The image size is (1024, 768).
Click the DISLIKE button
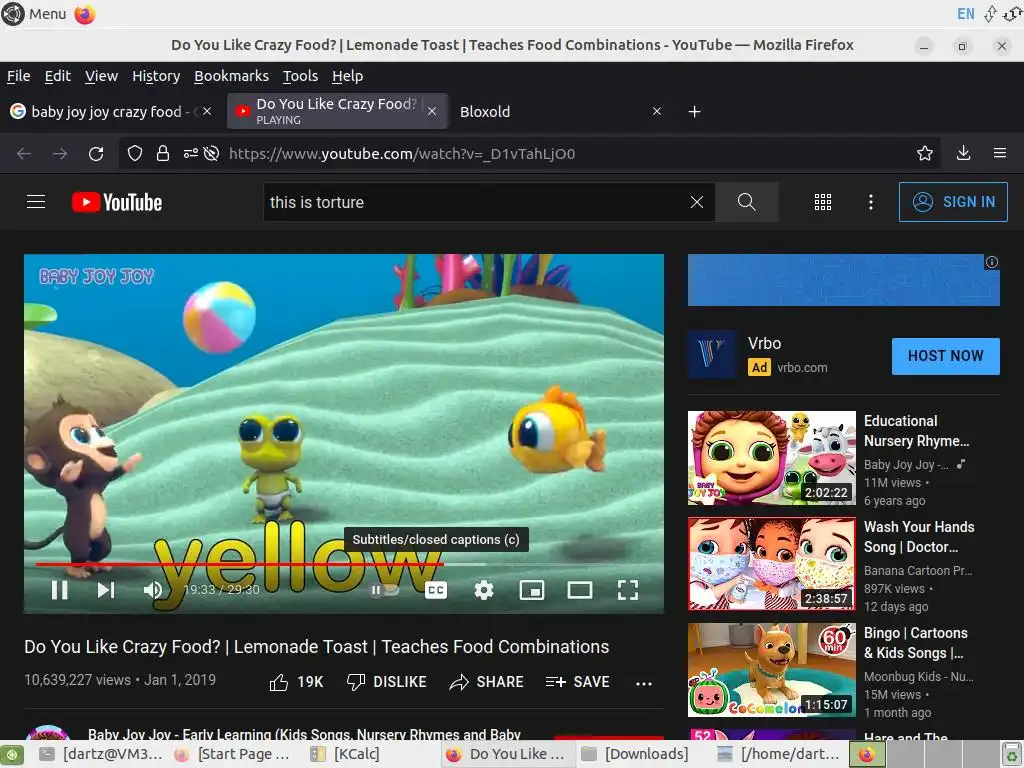tap(386, 682)
